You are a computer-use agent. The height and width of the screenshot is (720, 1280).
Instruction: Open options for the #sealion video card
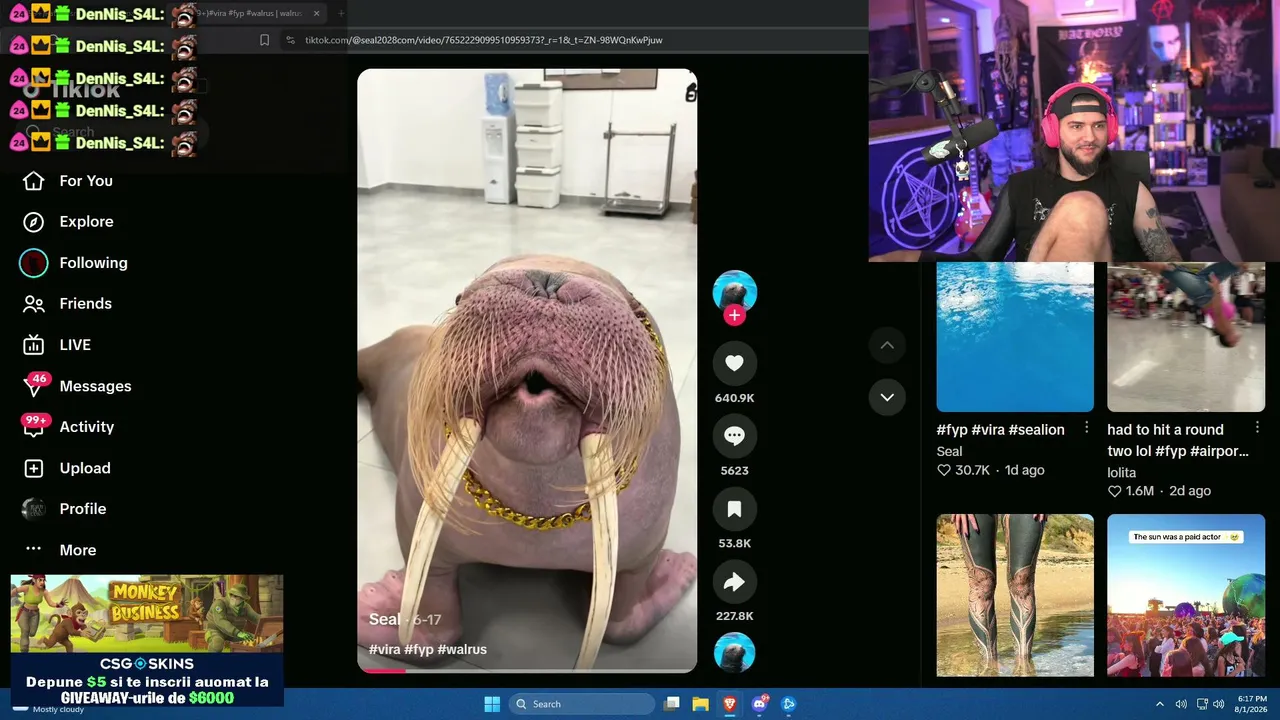coord(1087,428)
